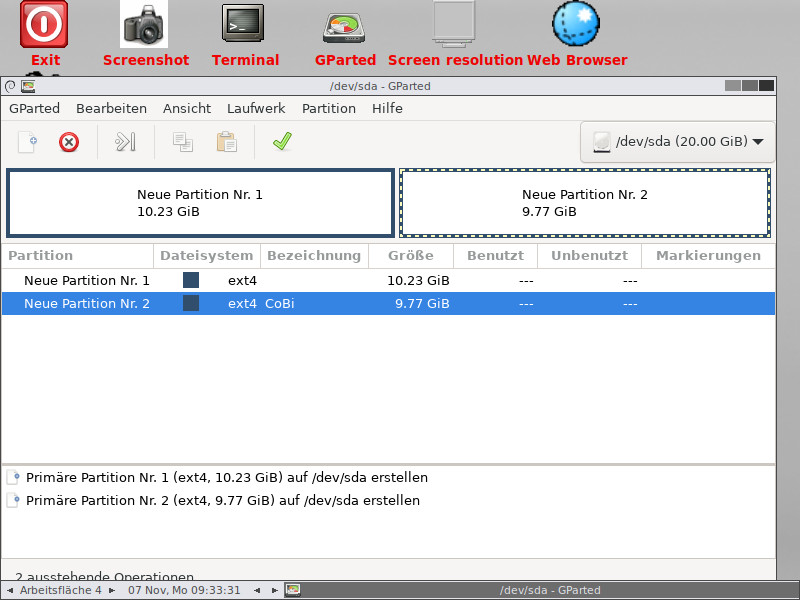Open the Partition menu
Image resolution: width=800 pixels, height=600 pixels.
(329, 108)
